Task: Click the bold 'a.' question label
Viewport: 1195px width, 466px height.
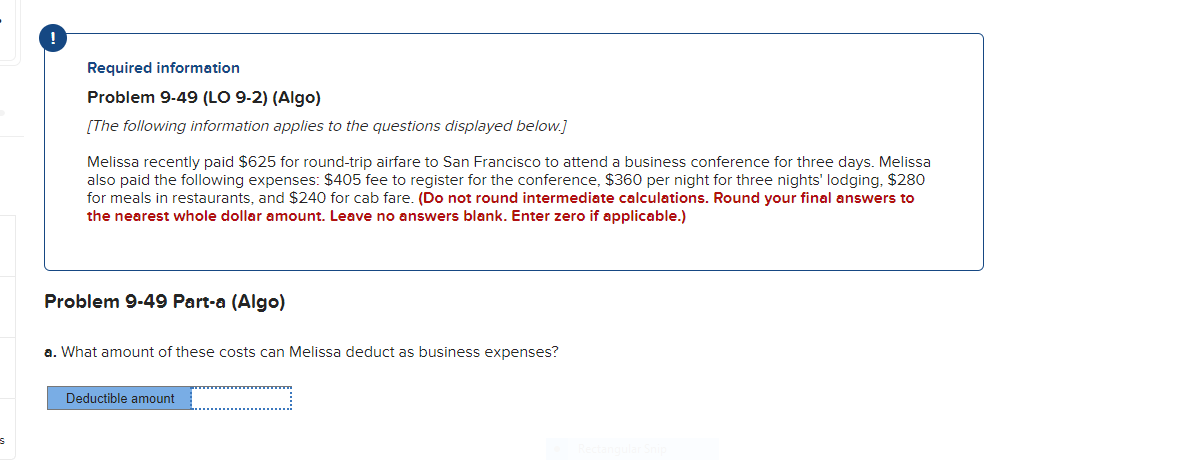Action: coord(50,352)
